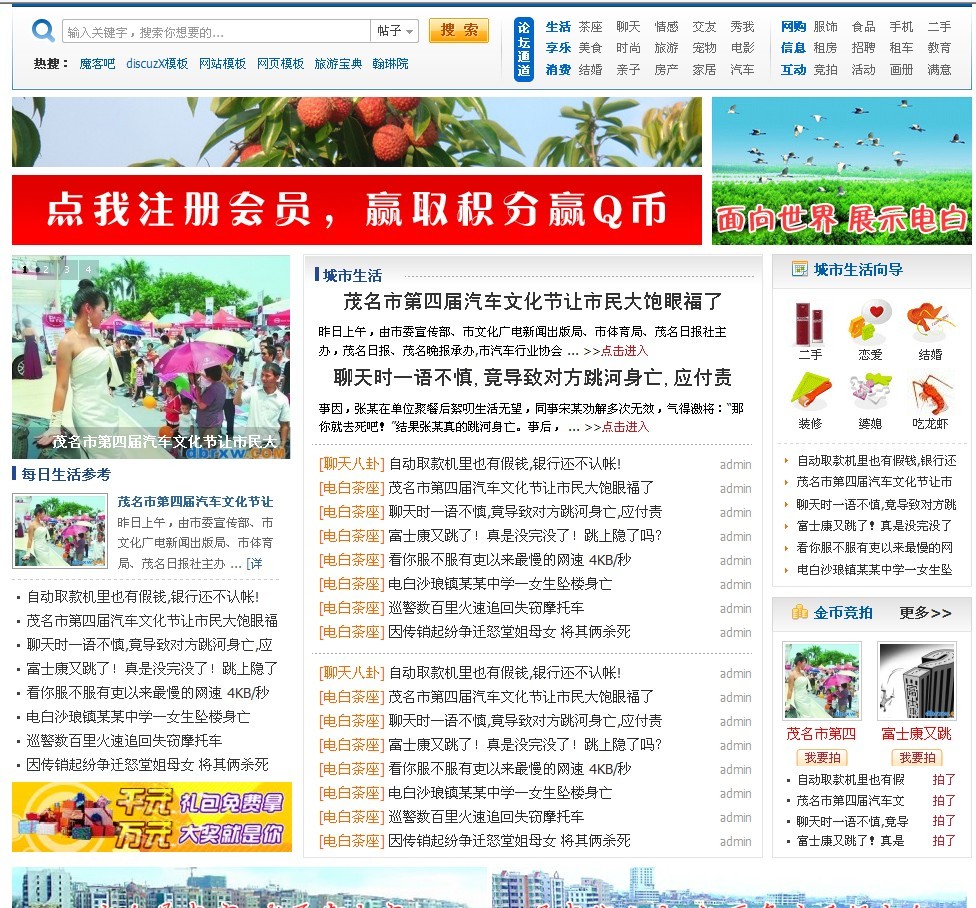Open the 吃龙虾 lobster icon
The width and height of the screenshot is (976, 908).
(x=931, y=393)
